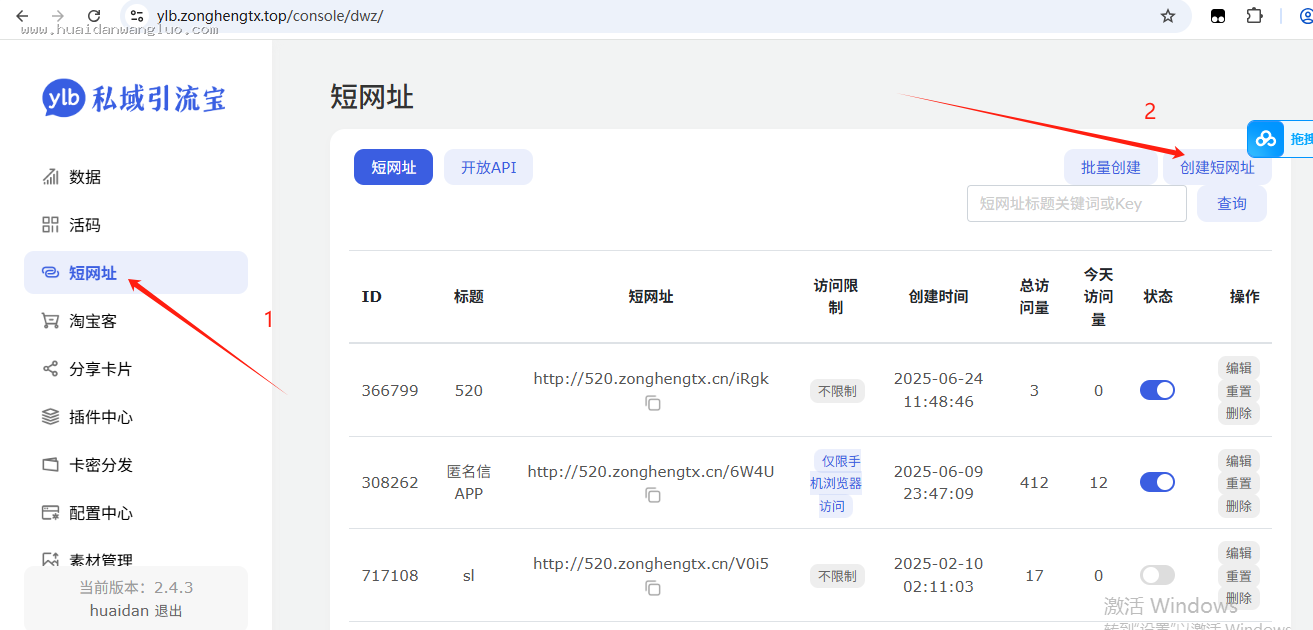This screenshot has width=1313, height=630.
Task: Click 退出 logout link
Action: (x=168, y=610)
